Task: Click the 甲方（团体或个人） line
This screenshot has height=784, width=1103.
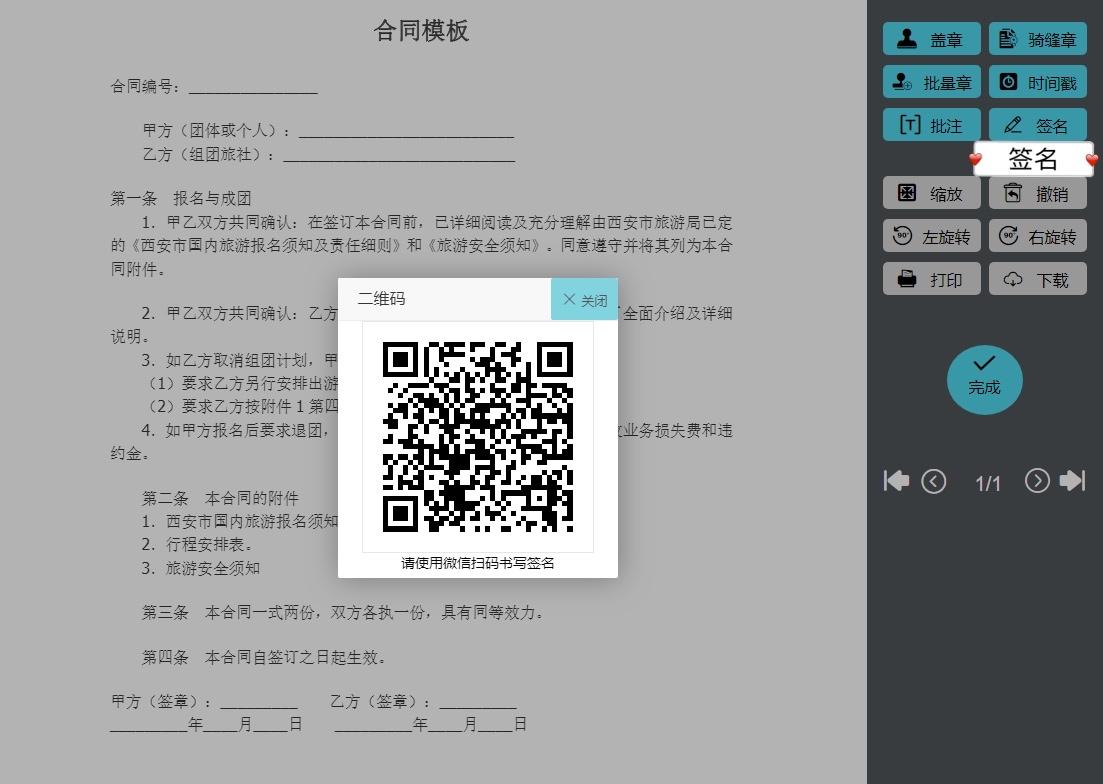Action: click(328, 131)
